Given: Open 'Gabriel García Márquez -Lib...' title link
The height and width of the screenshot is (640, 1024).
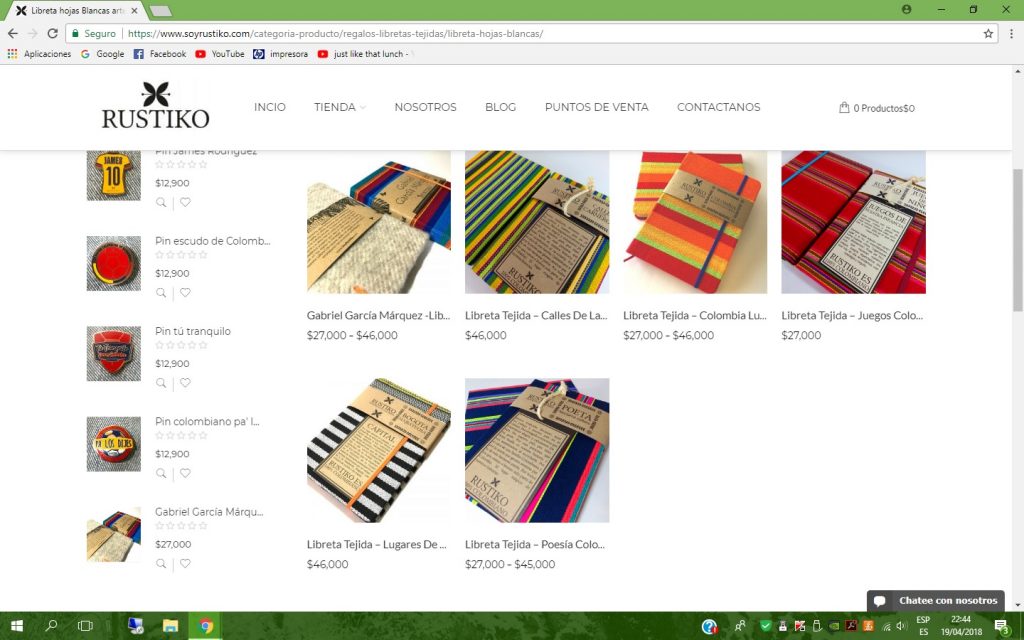Looking at the screenshot, I should 379,315.
